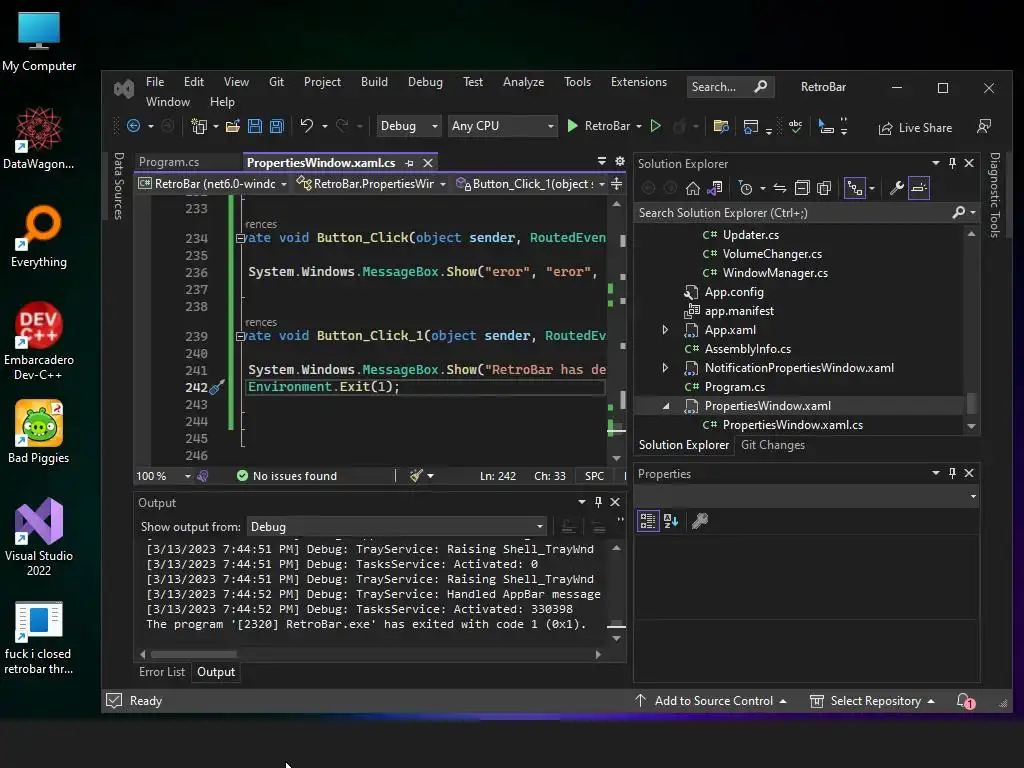The width and height of the screenshot is (1024, 768).
Task: Open Show output from Debug dropdown
Action: 396,526
